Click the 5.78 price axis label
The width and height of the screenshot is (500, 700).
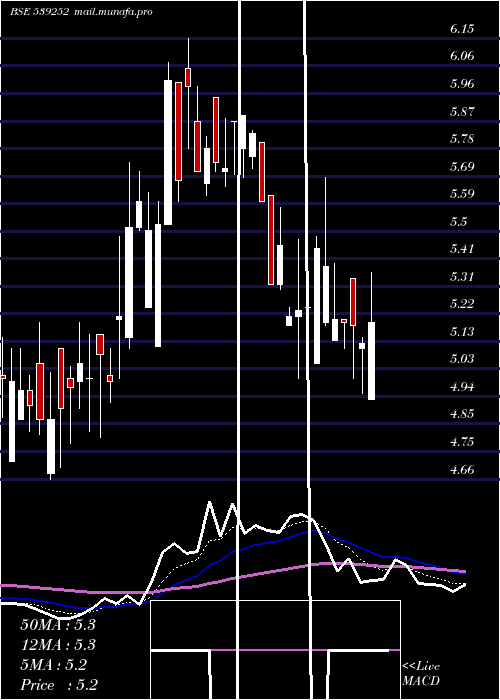coord(462,139)
